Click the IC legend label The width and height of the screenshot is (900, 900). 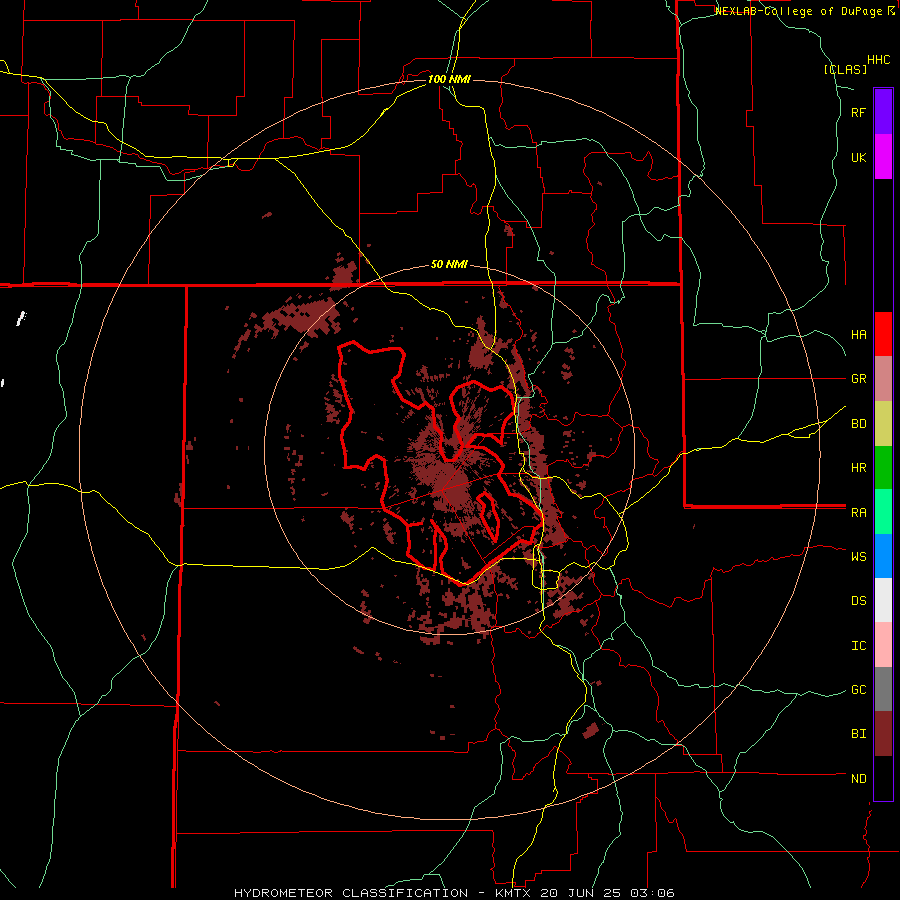pos(858,646)
